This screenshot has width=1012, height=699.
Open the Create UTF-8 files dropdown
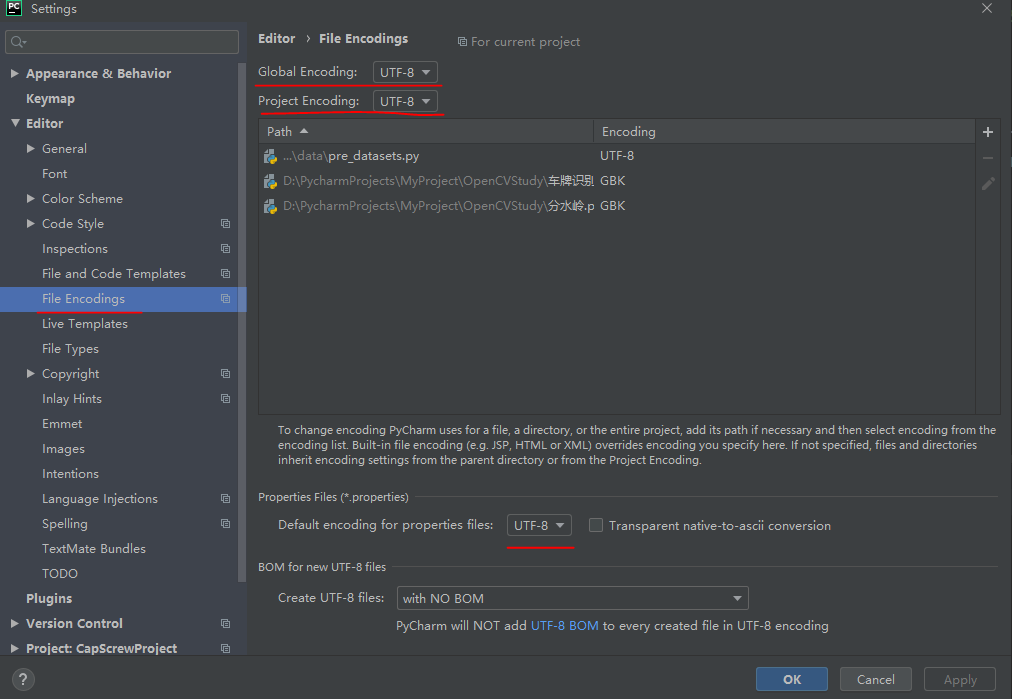point(572,598)
